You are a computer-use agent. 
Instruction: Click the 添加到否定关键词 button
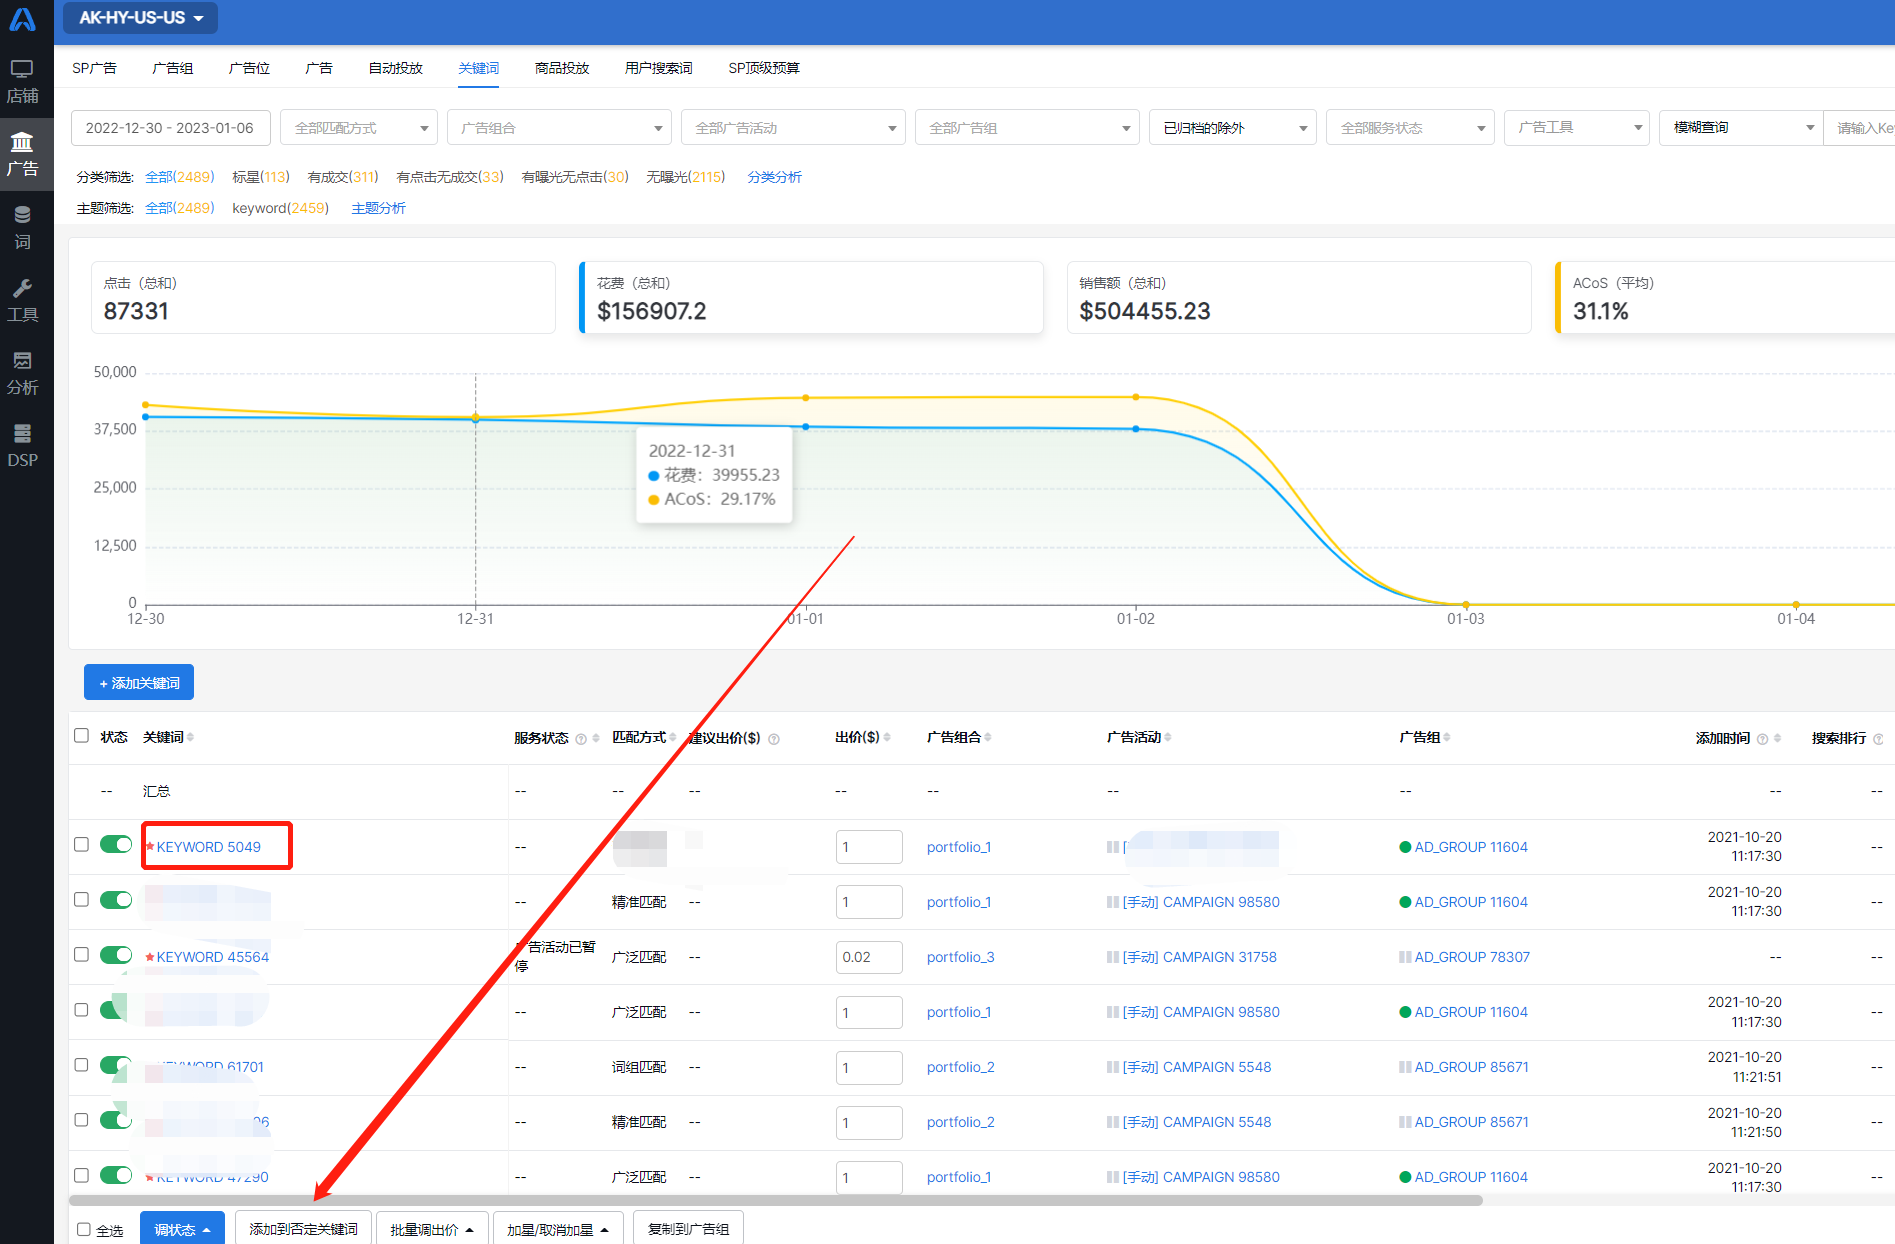click(303, 1229)
